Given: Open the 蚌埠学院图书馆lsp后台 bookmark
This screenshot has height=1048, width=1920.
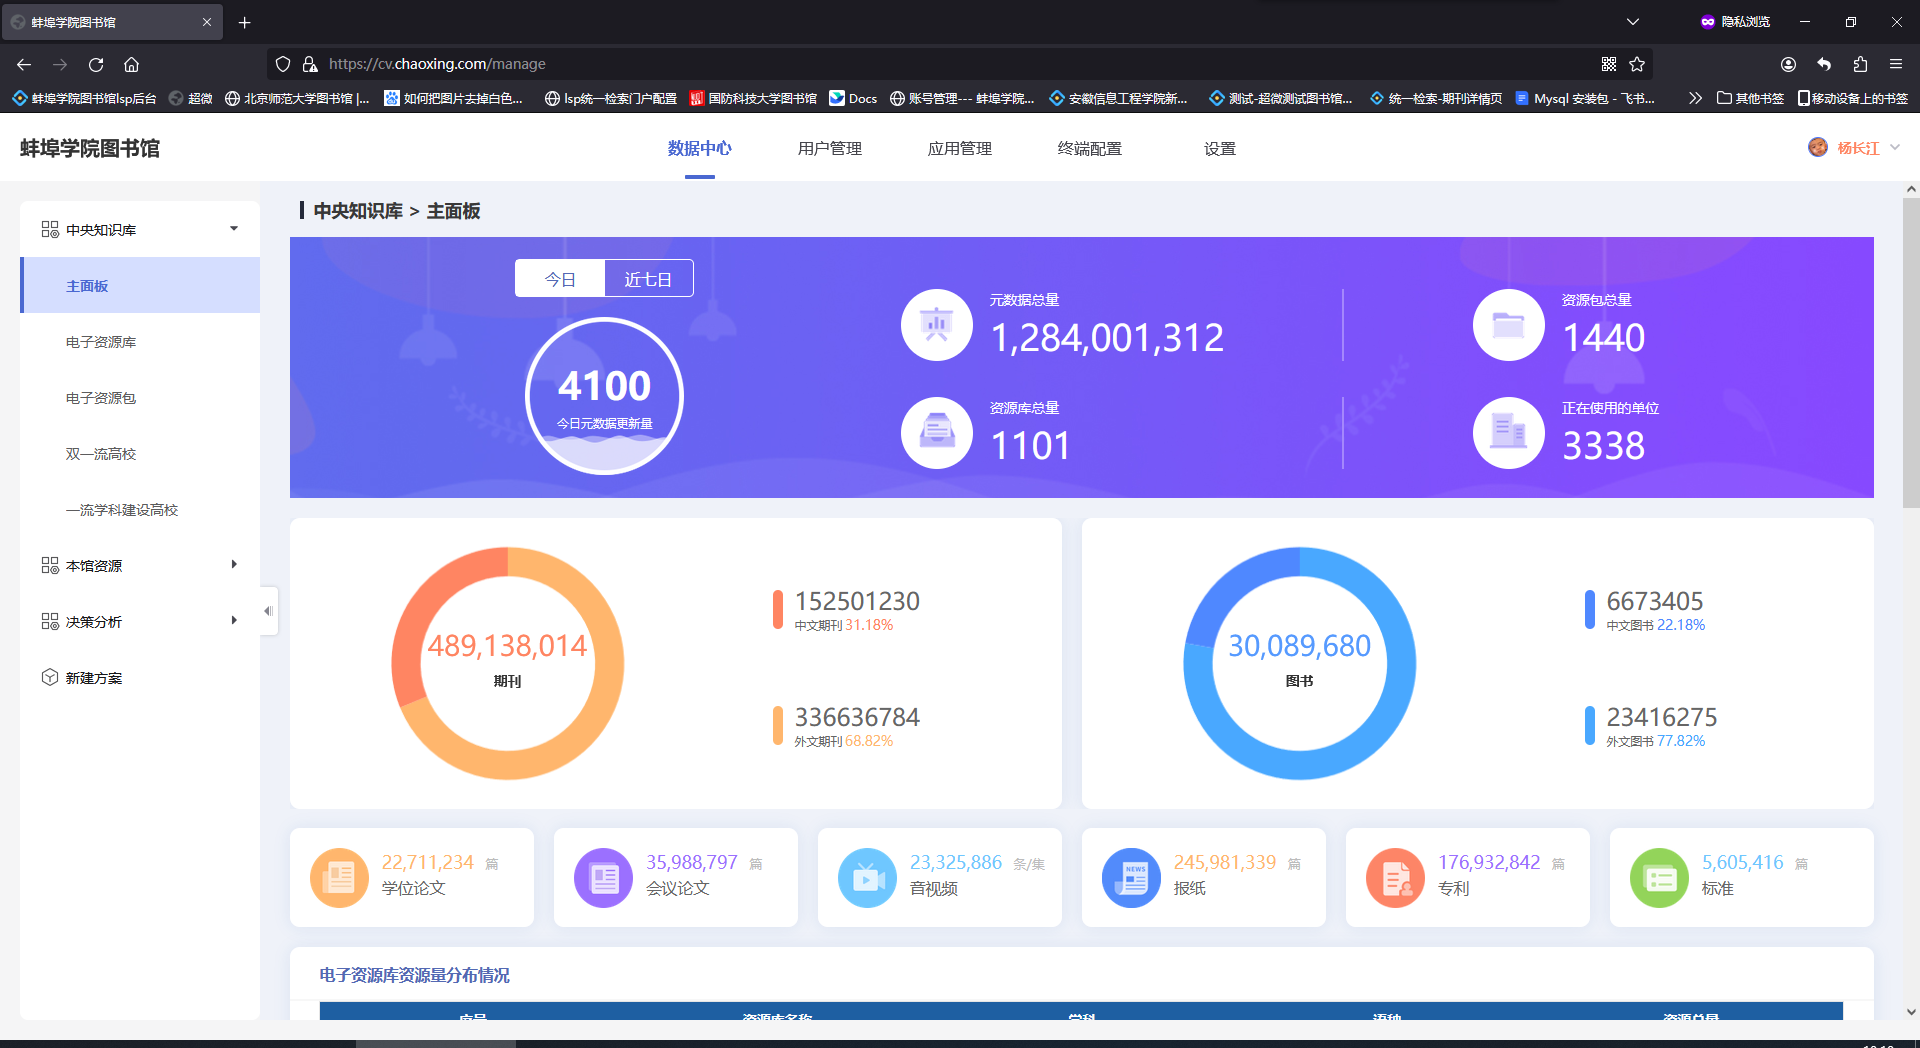Looking at the screenshot, I should click(84, 98).
